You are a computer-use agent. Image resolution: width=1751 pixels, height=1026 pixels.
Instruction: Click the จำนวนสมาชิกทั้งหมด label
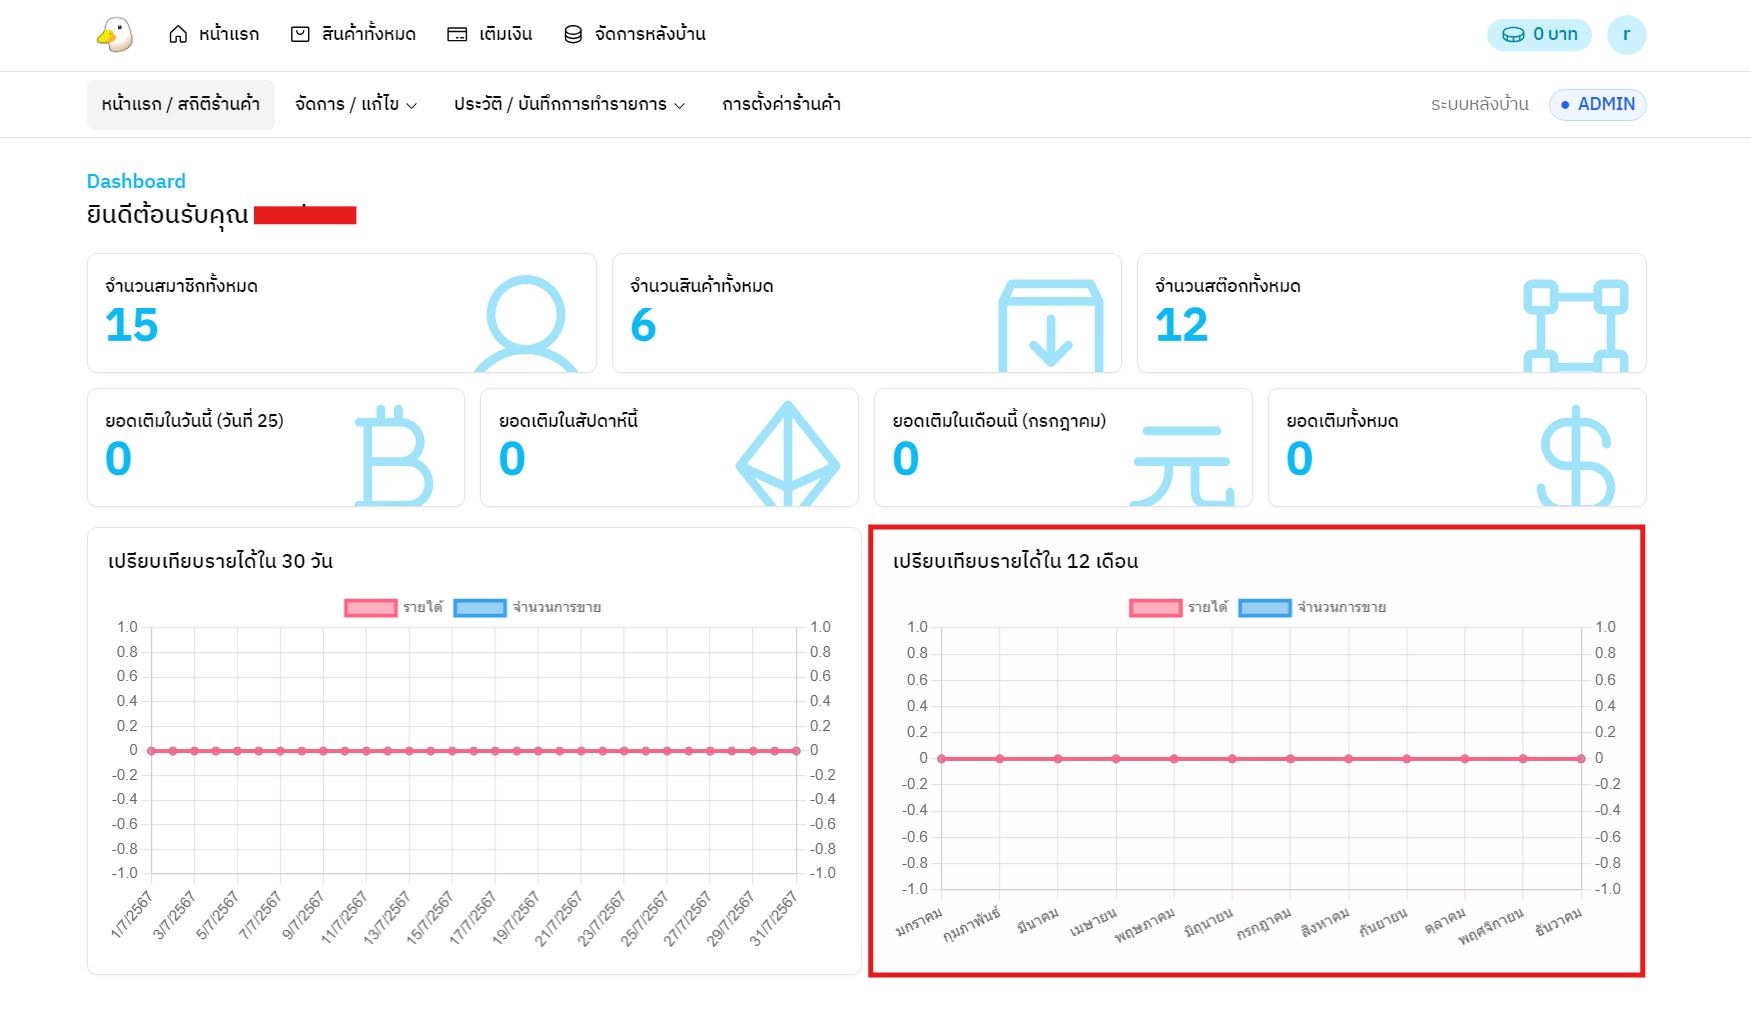coord(181,286)
